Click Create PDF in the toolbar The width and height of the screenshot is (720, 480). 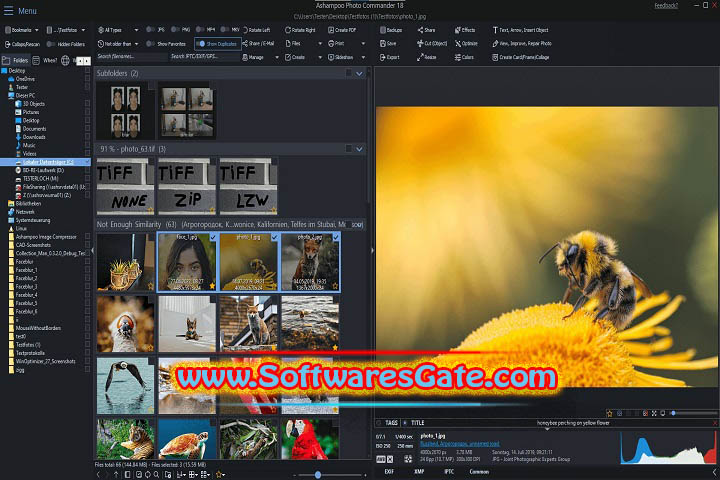342,30
